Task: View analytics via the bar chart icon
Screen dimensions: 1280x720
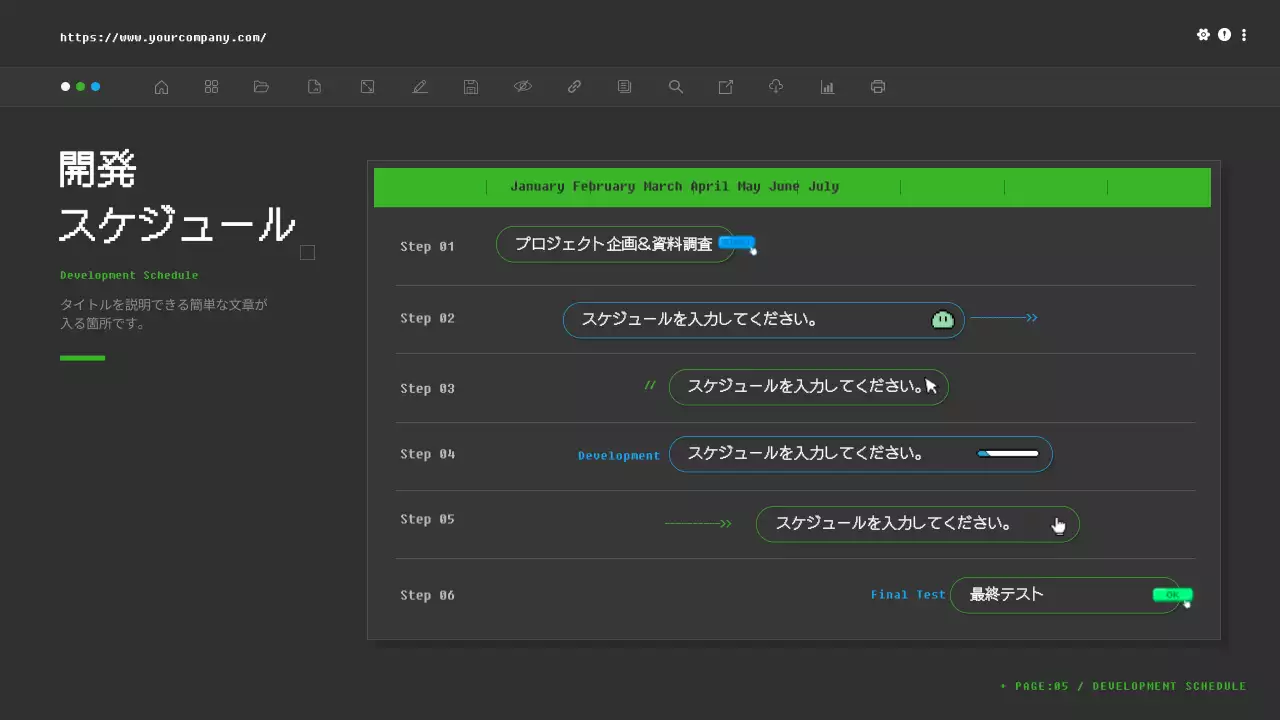Action: [827, 86]
